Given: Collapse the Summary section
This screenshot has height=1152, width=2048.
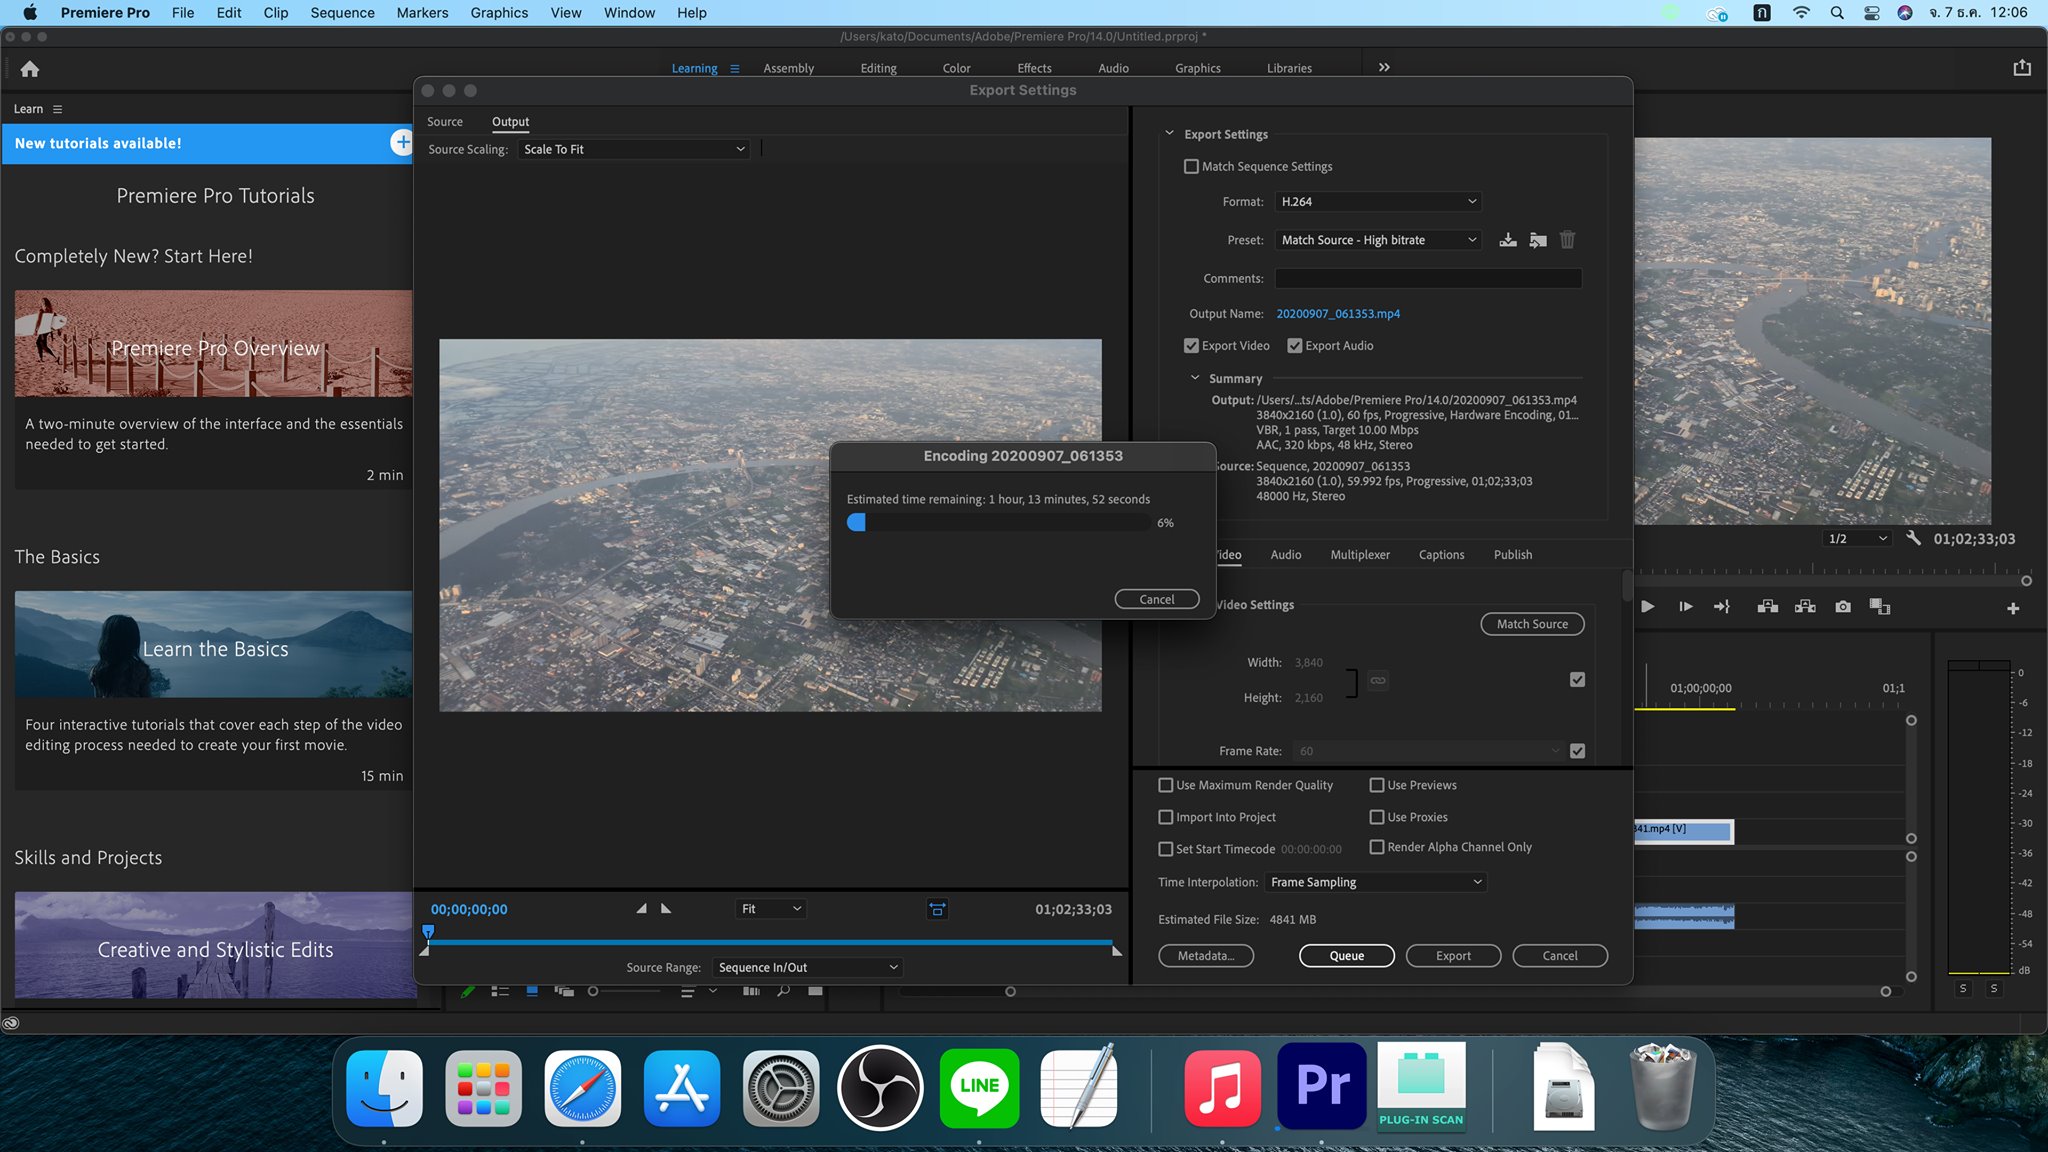Looking at the screenshot, I should 1194,378.
